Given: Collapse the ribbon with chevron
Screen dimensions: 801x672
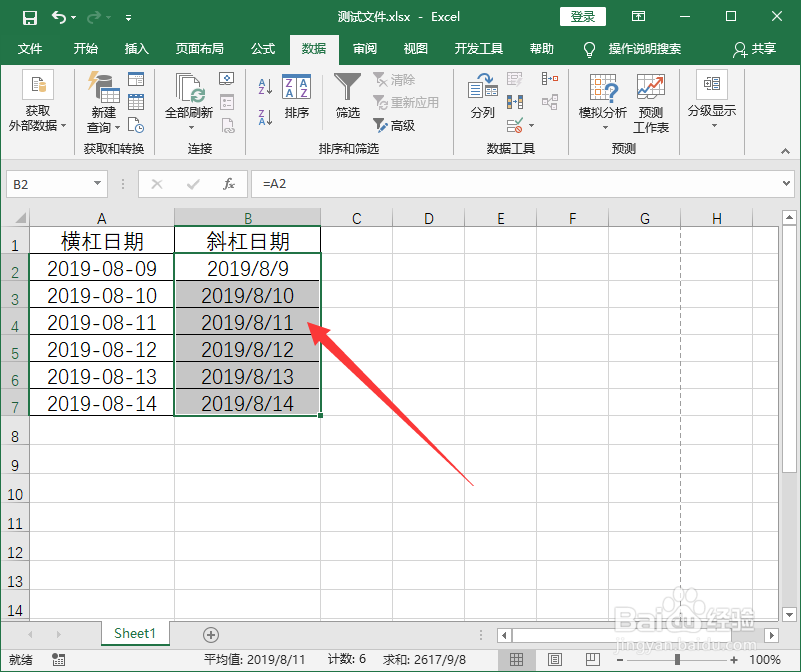Looking at the screenshot, I should click(785, 151).
